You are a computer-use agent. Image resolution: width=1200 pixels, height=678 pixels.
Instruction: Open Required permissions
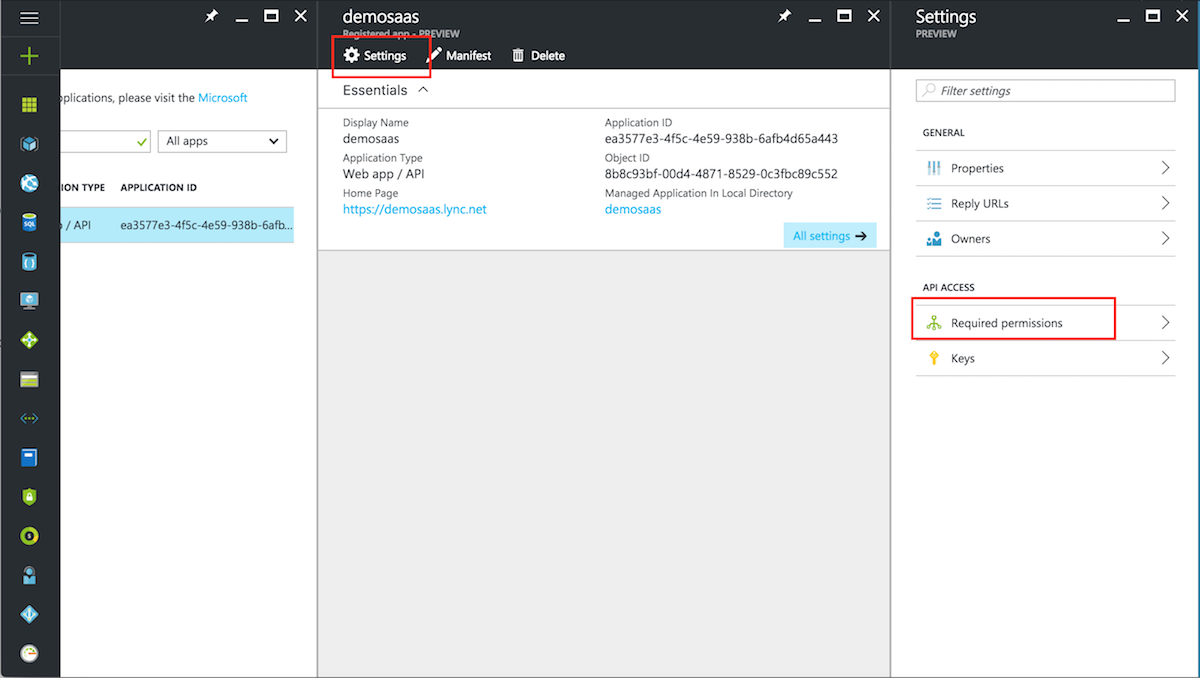(x=1045, y=323)
